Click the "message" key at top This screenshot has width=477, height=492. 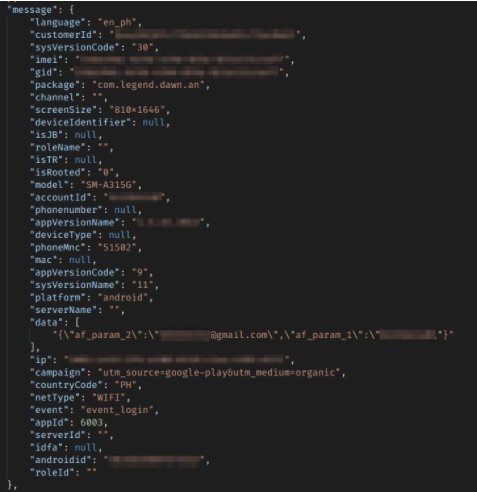click(32, 10)
